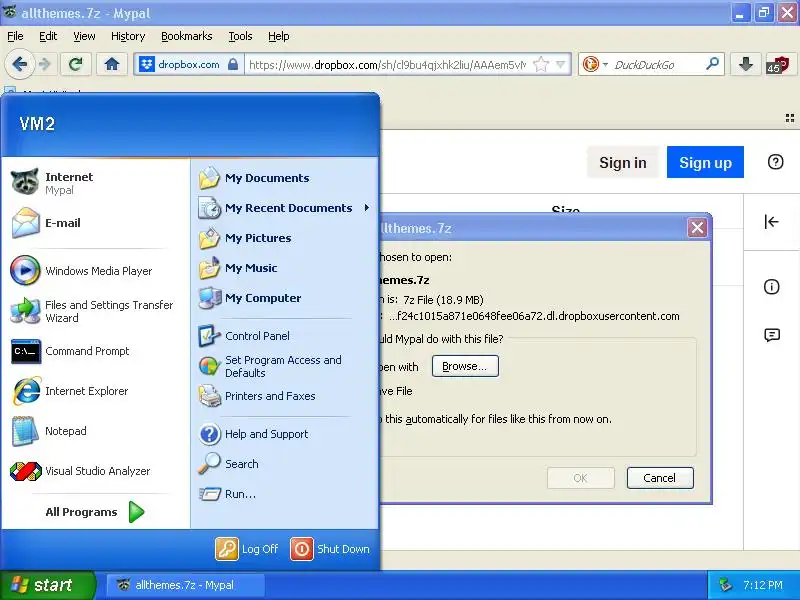The width and height of the screenshot is (800, 600).
Task: Open the Run... dialog
Action: (x=284, y=494)
